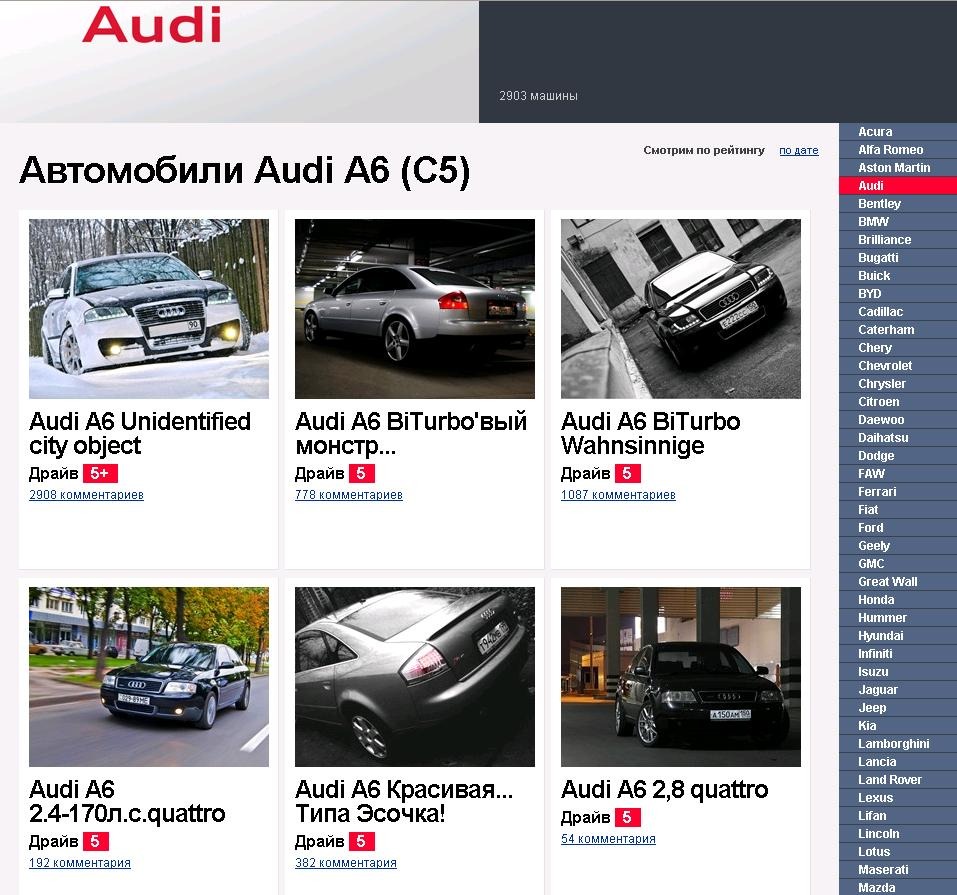Click the Audi logo in the header
Screen dimensions: 957x895
point(151,24)
